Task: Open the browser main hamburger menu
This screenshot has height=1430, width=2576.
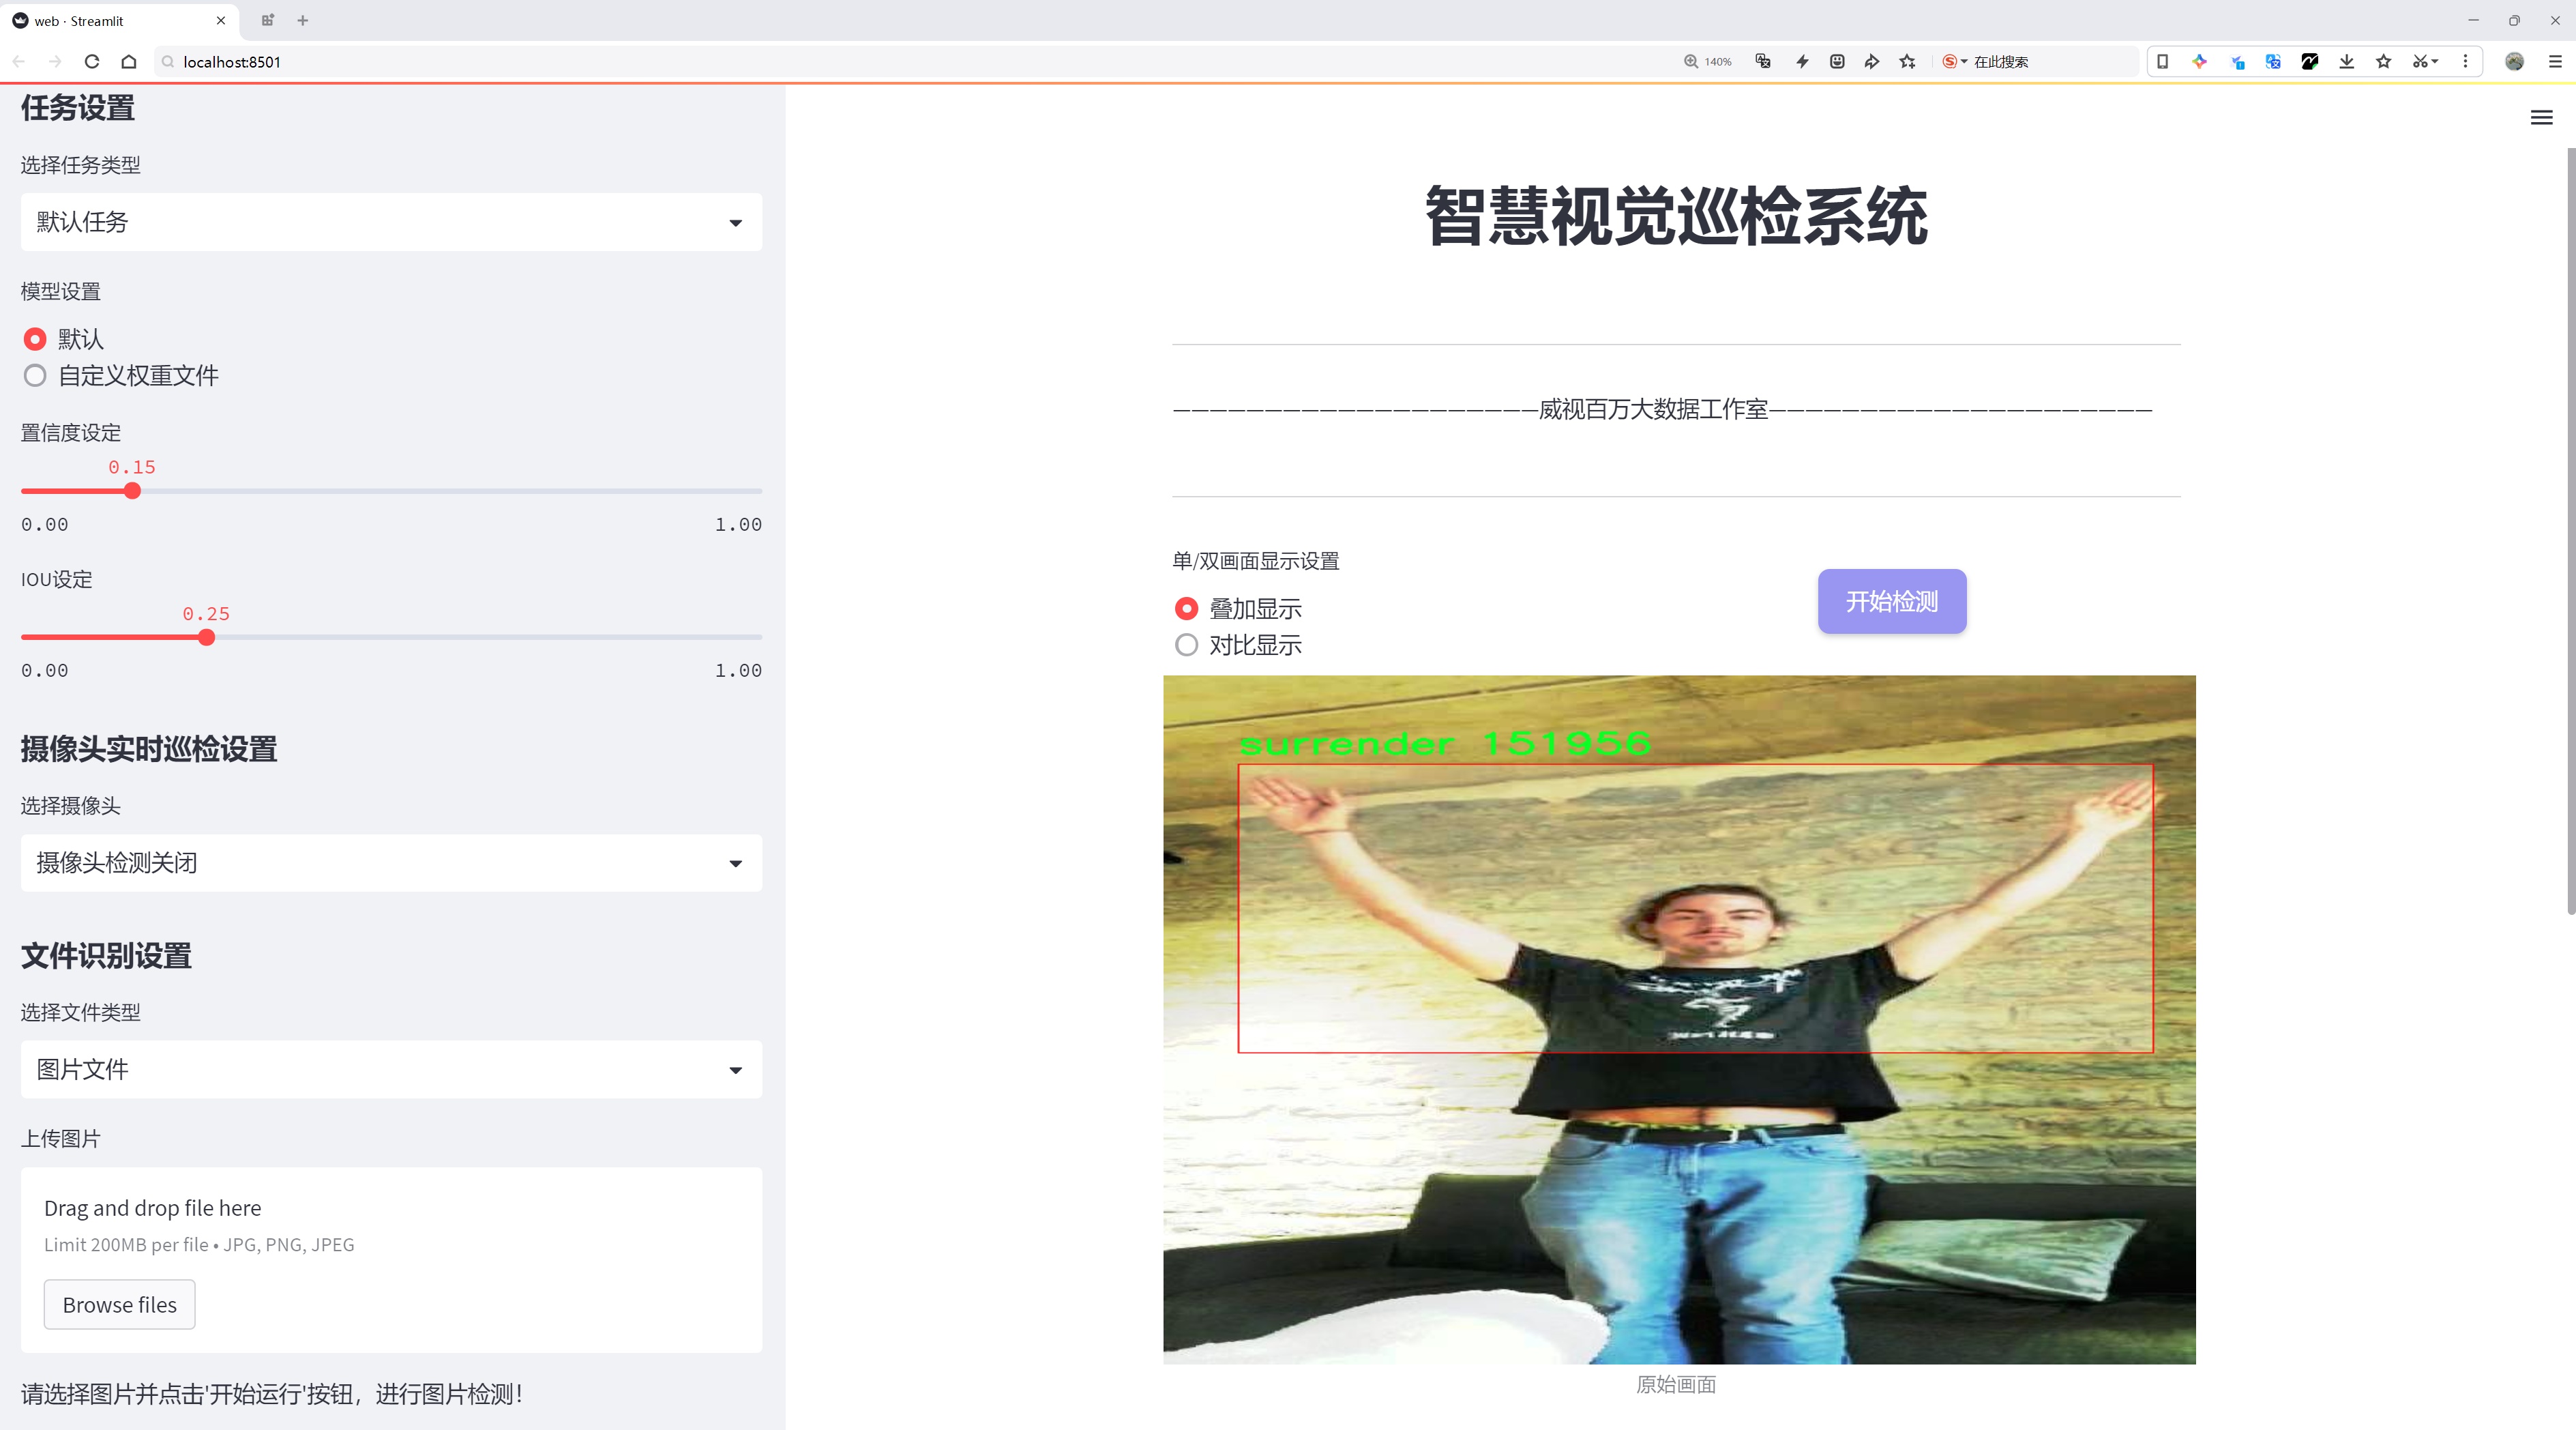Action: point(2555,62)
